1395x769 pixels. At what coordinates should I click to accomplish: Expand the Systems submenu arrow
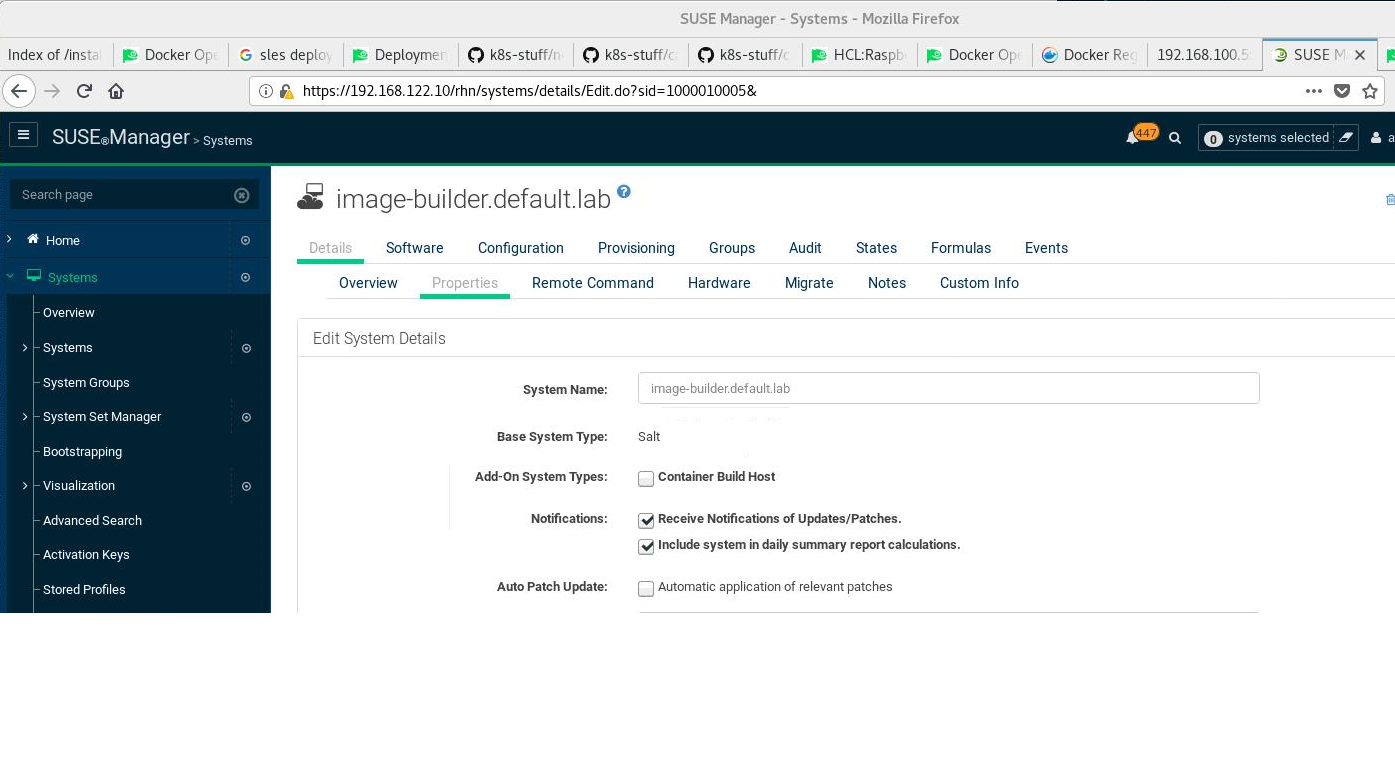coord(24,347)
